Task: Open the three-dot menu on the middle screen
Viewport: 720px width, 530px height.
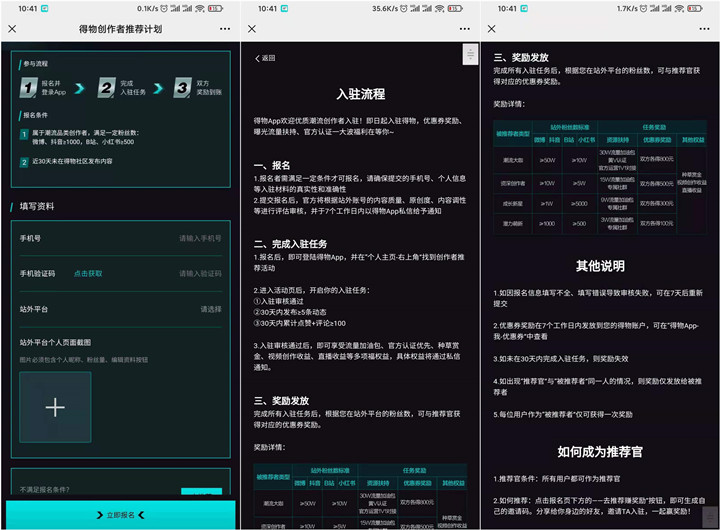Action: 465,29
